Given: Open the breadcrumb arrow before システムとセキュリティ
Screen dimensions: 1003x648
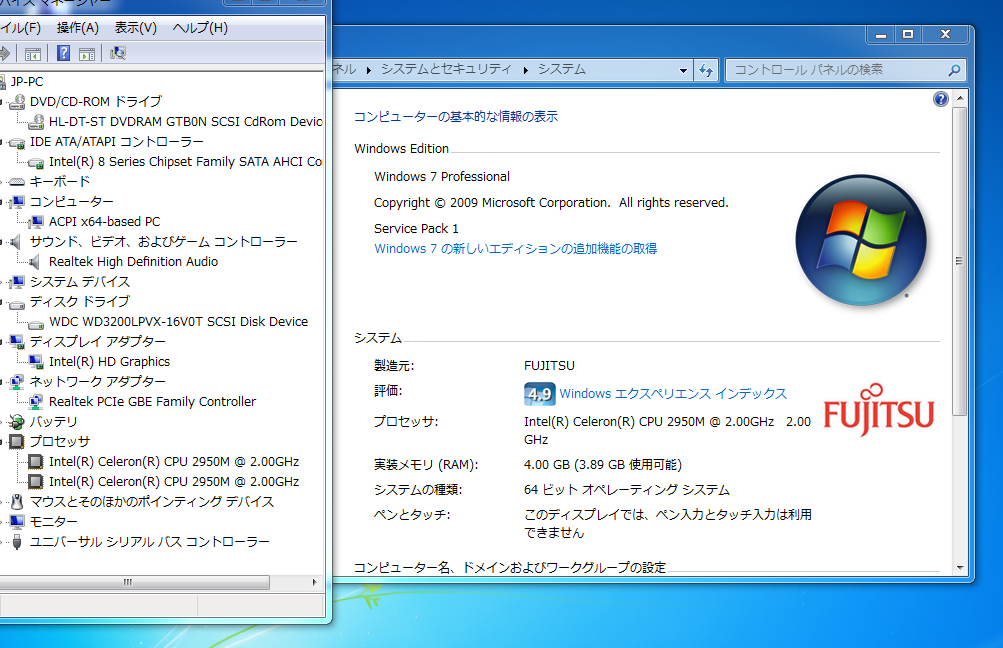Looking at the screenshot, I should [x=368, y=70].
